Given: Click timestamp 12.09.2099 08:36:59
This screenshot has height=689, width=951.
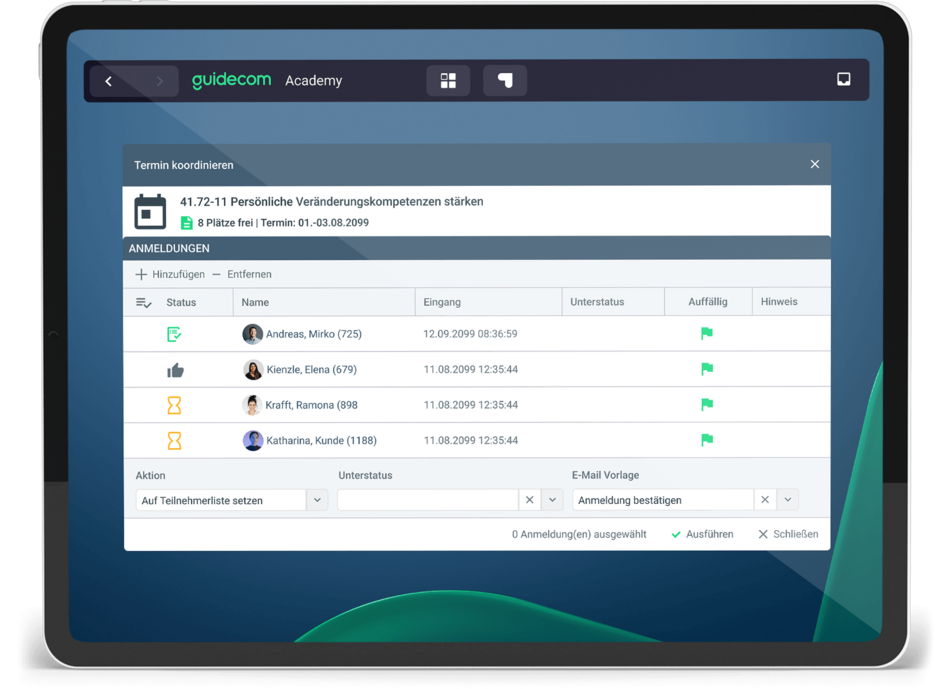Looking at the screenshot, I should (x=470, y=334).
